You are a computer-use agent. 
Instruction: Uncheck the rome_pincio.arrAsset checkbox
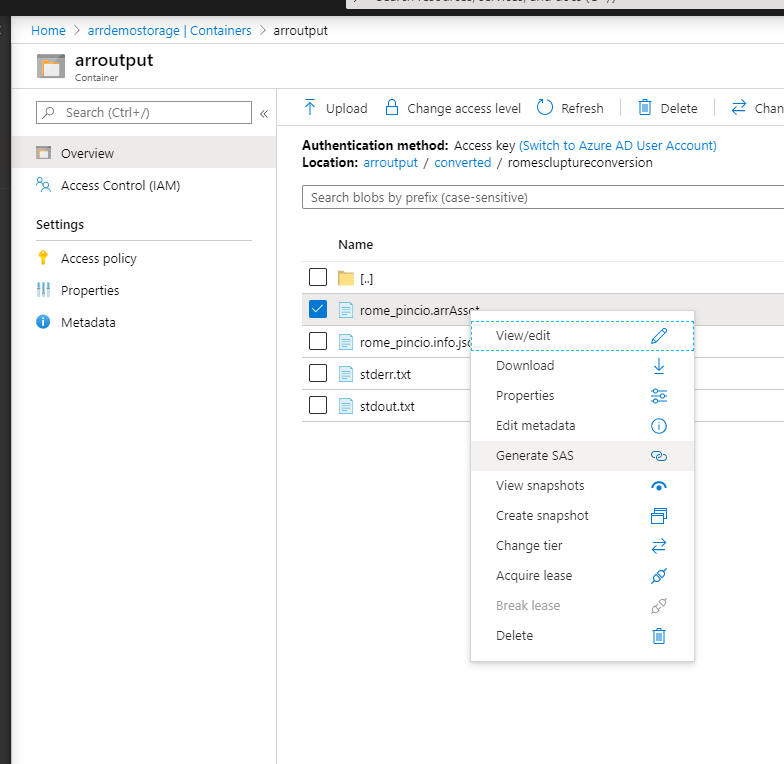pyautogui.click(x=318, y=309)
